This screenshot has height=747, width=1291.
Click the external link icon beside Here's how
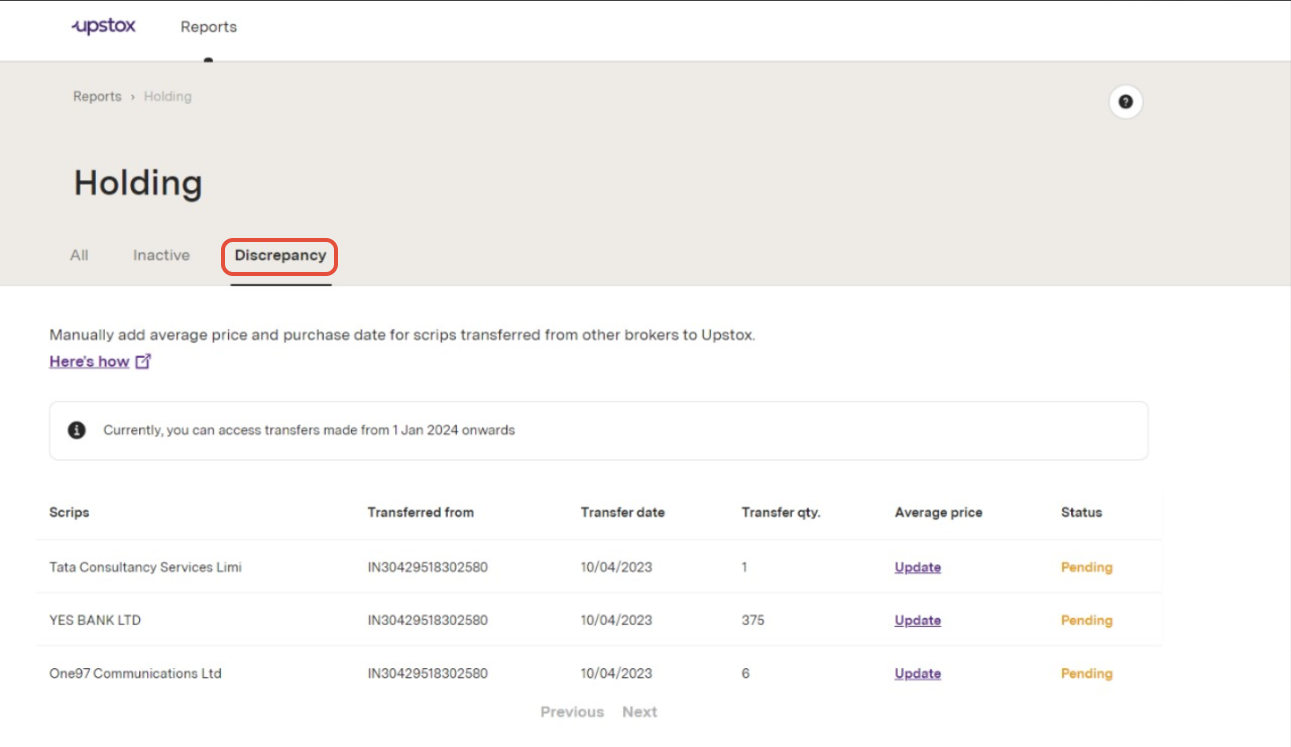pos(143,362)
